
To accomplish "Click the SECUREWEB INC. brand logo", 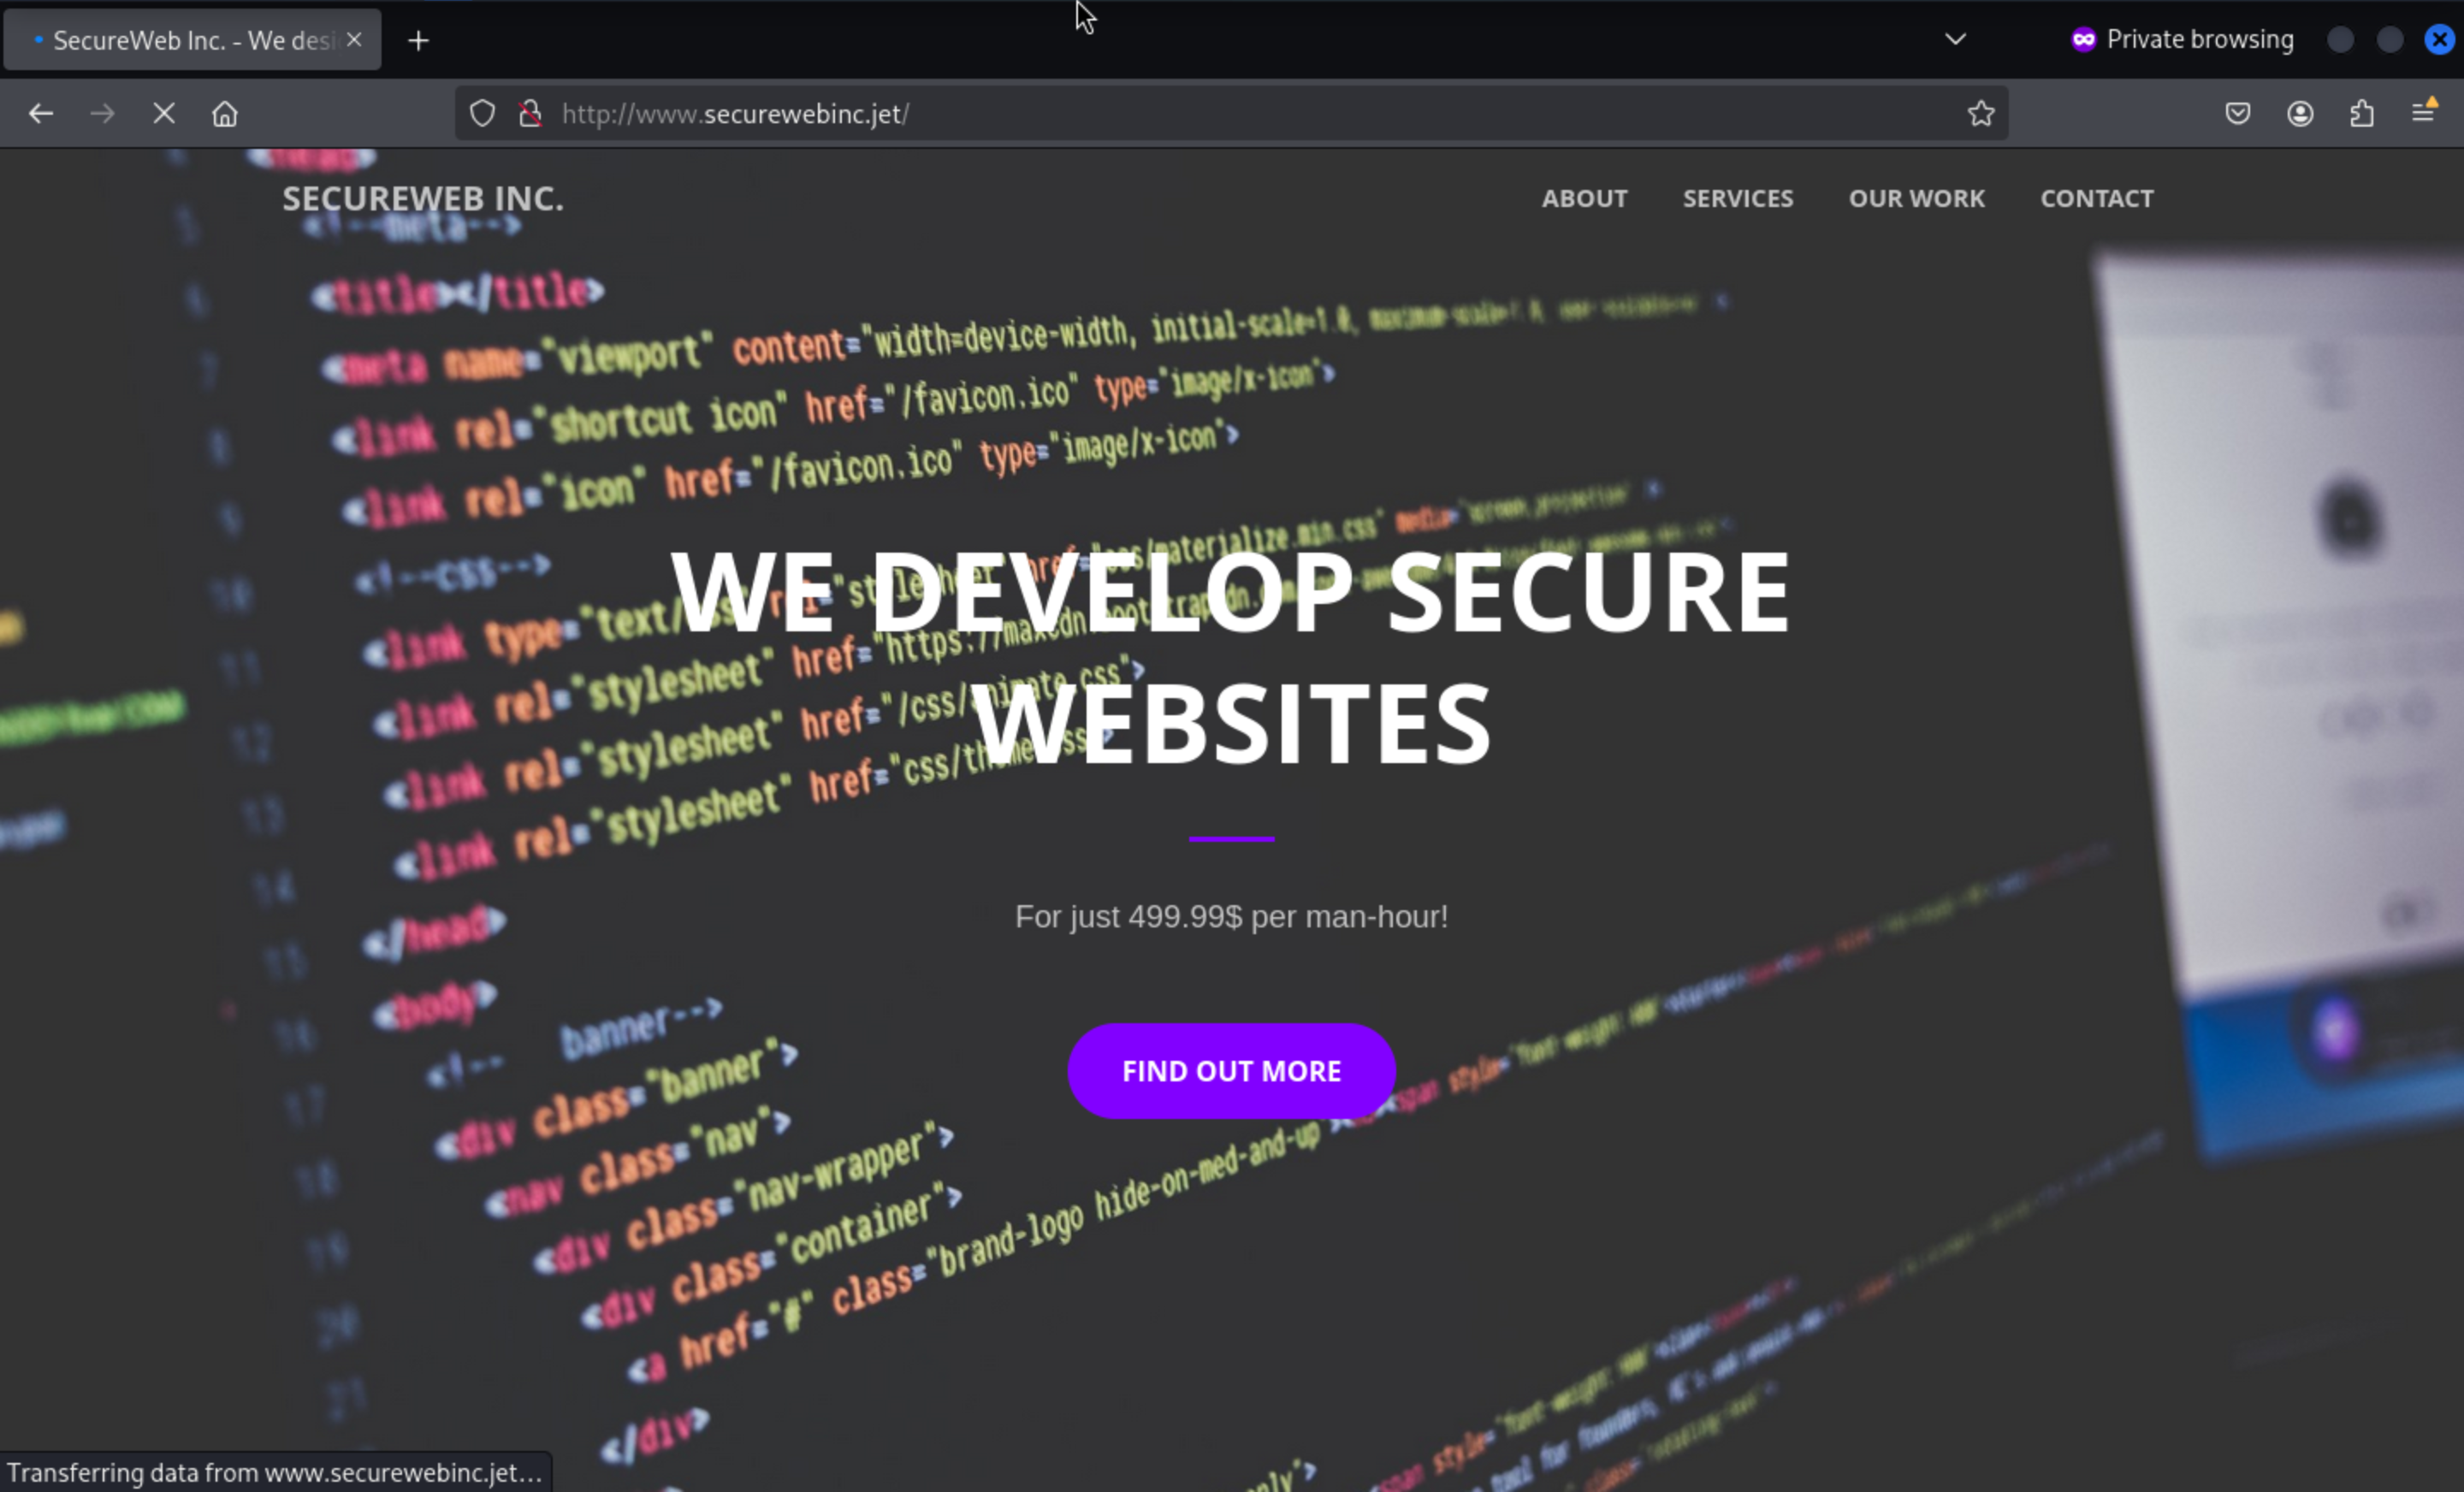I will coord(423,199).
